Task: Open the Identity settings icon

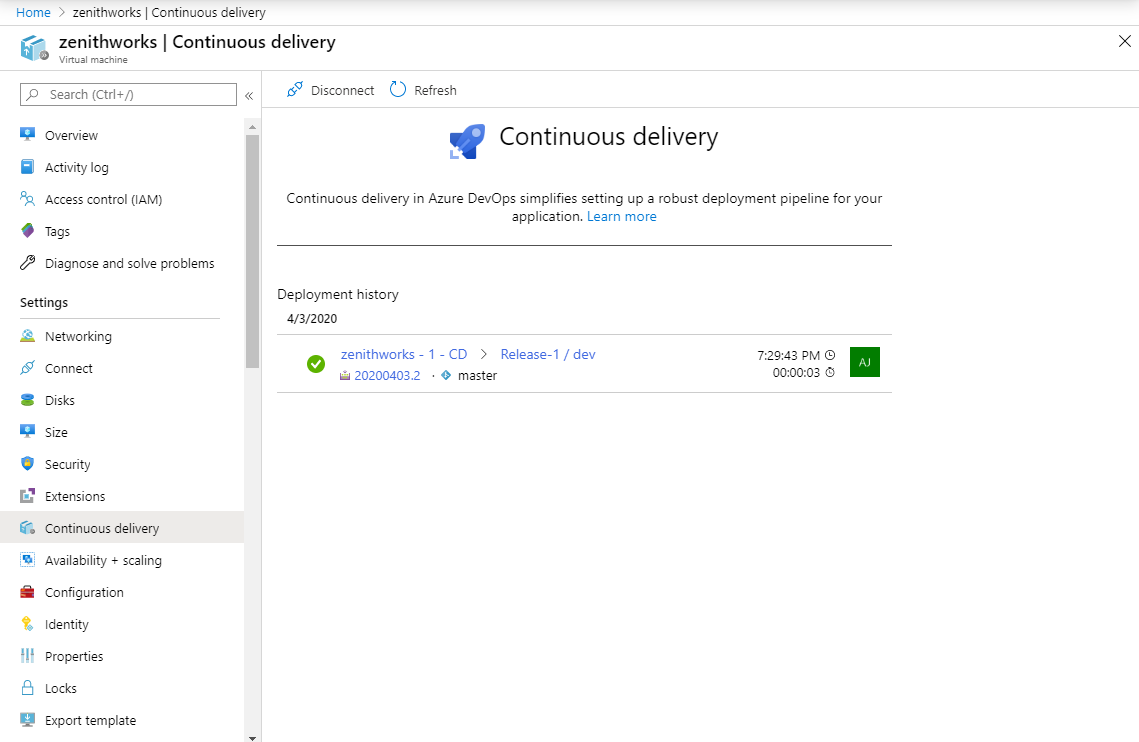Action: click(28, 624)
